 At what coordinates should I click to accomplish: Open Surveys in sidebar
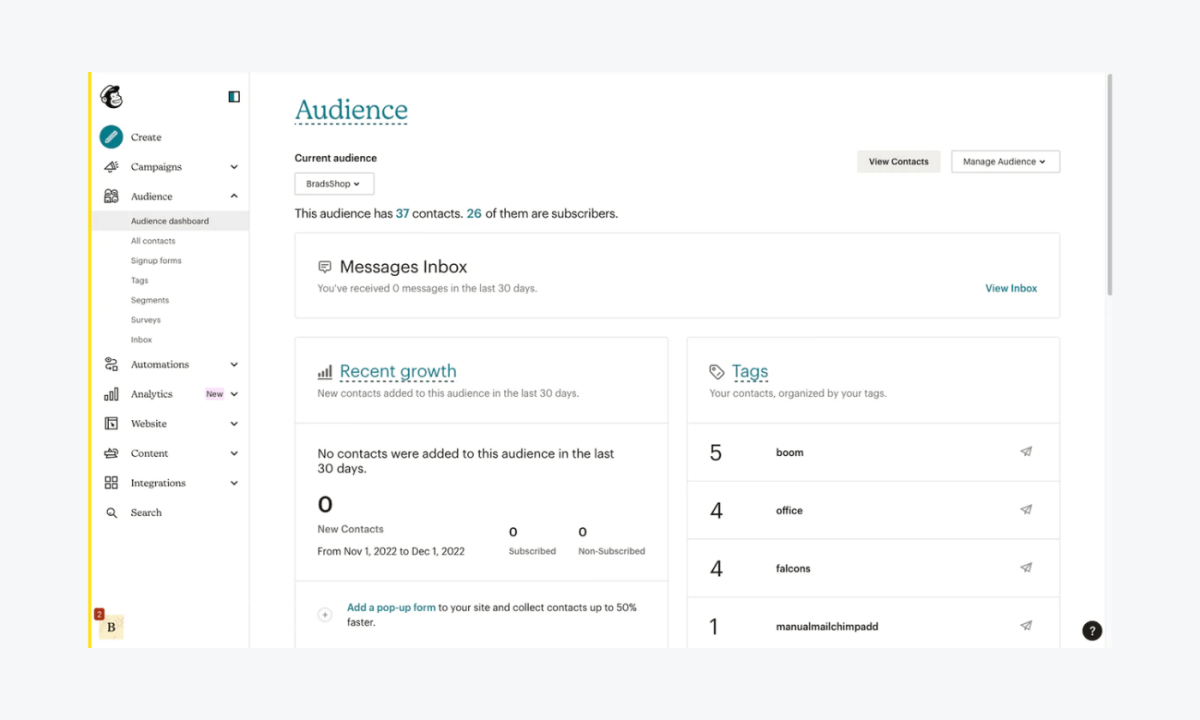pyautogui.click(x=146, y=320)
